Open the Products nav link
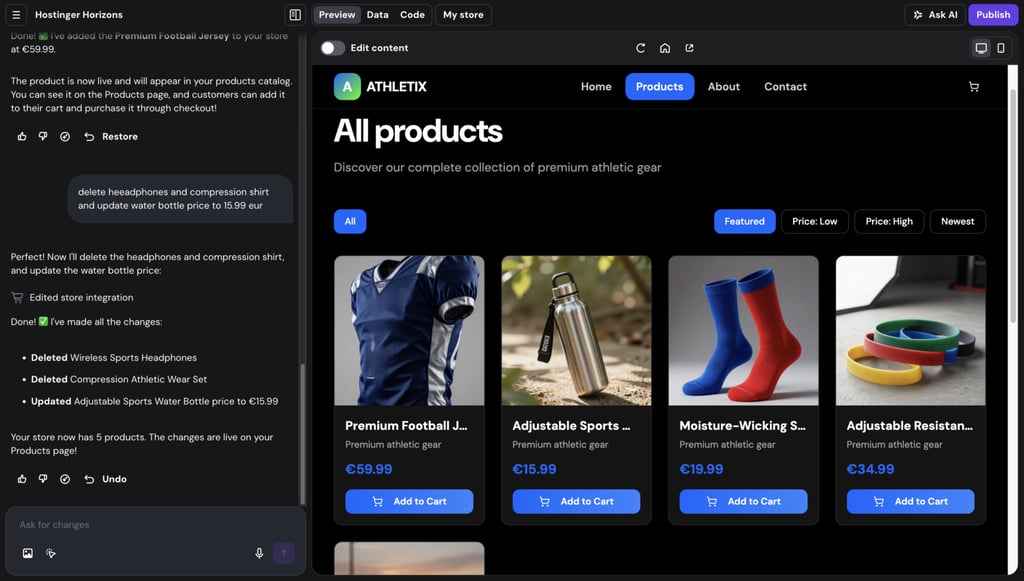The image size is (1024, 581). tap(659, 86)
